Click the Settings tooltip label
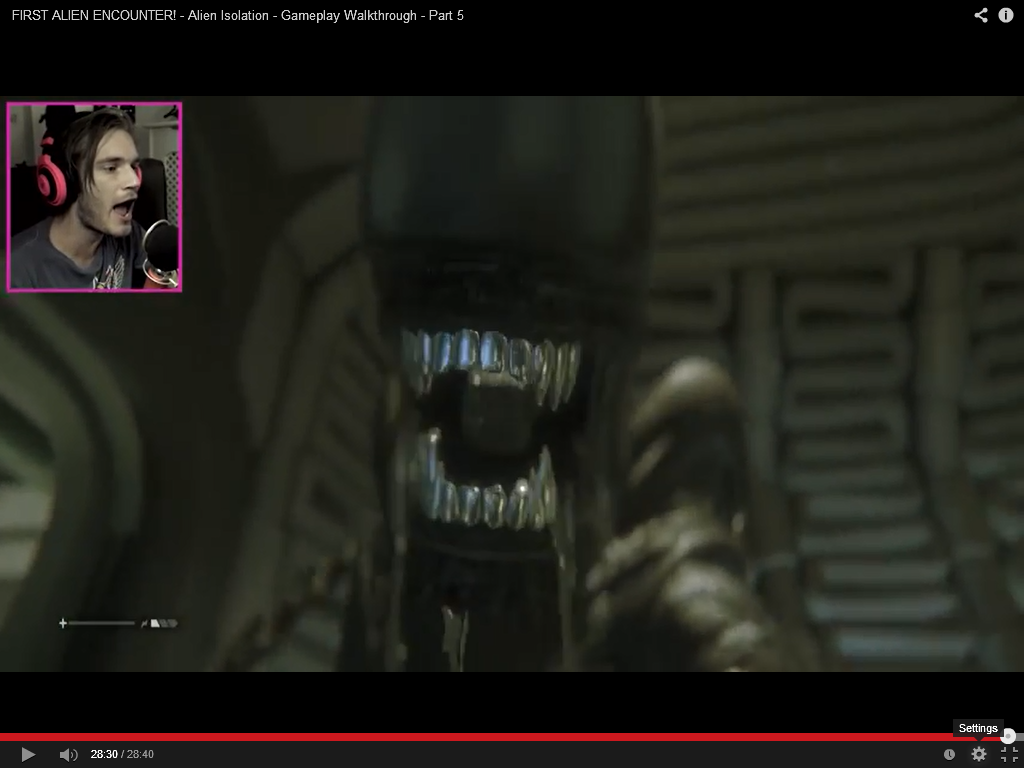 click(x=978, y=728)
